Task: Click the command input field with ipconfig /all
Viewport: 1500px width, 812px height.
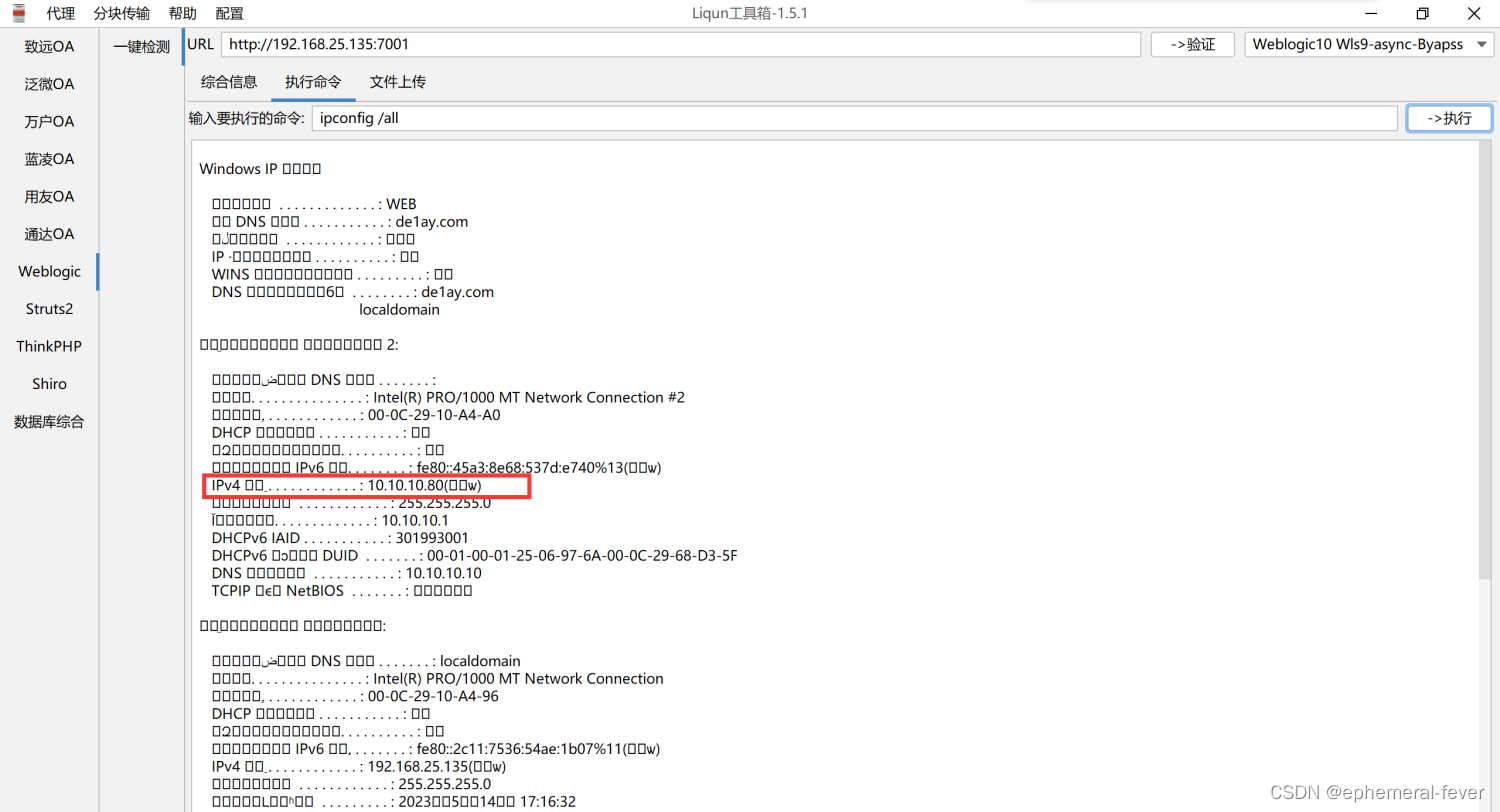Action: [854, 118]
